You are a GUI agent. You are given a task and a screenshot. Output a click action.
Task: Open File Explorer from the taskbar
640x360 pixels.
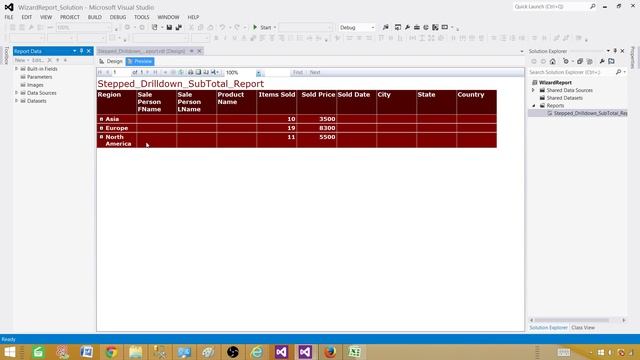(x=136, y=352)
